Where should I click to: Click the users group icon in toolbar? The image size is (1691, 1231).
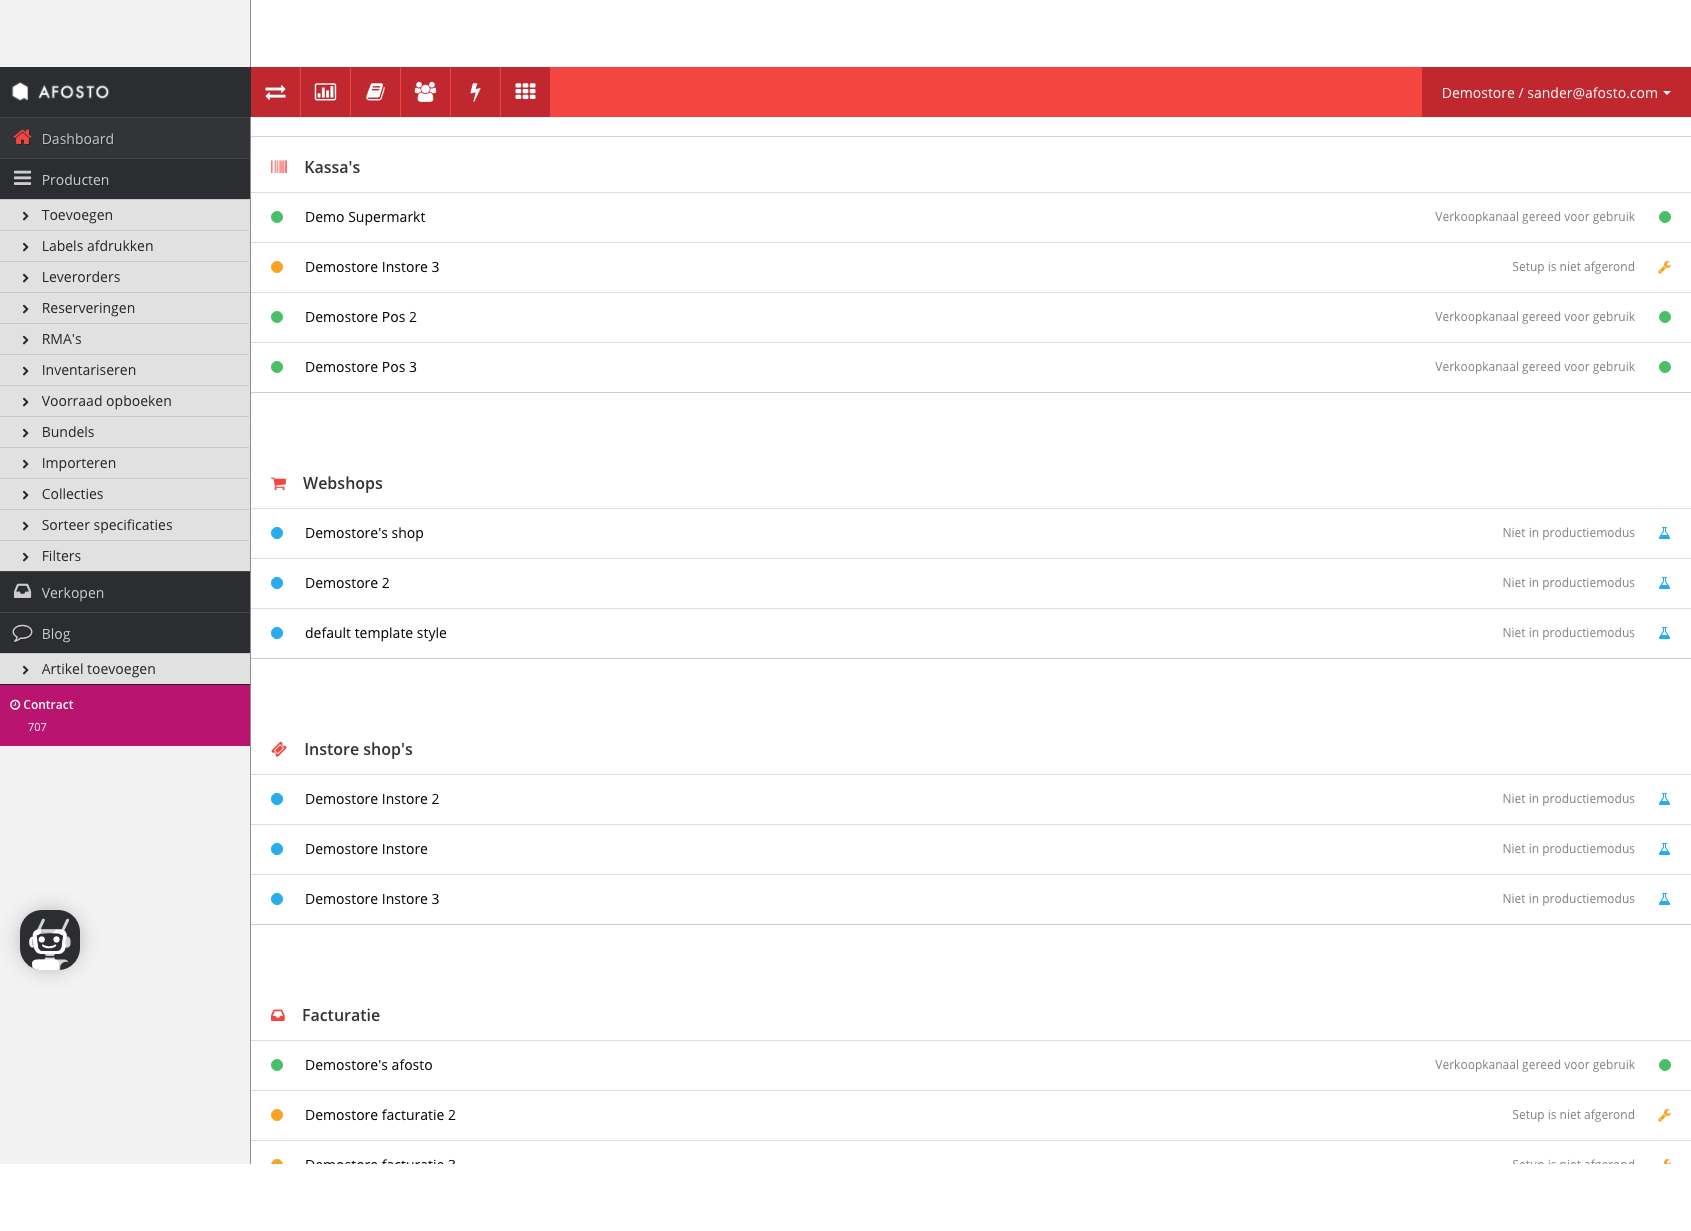[x=424, y=91]
